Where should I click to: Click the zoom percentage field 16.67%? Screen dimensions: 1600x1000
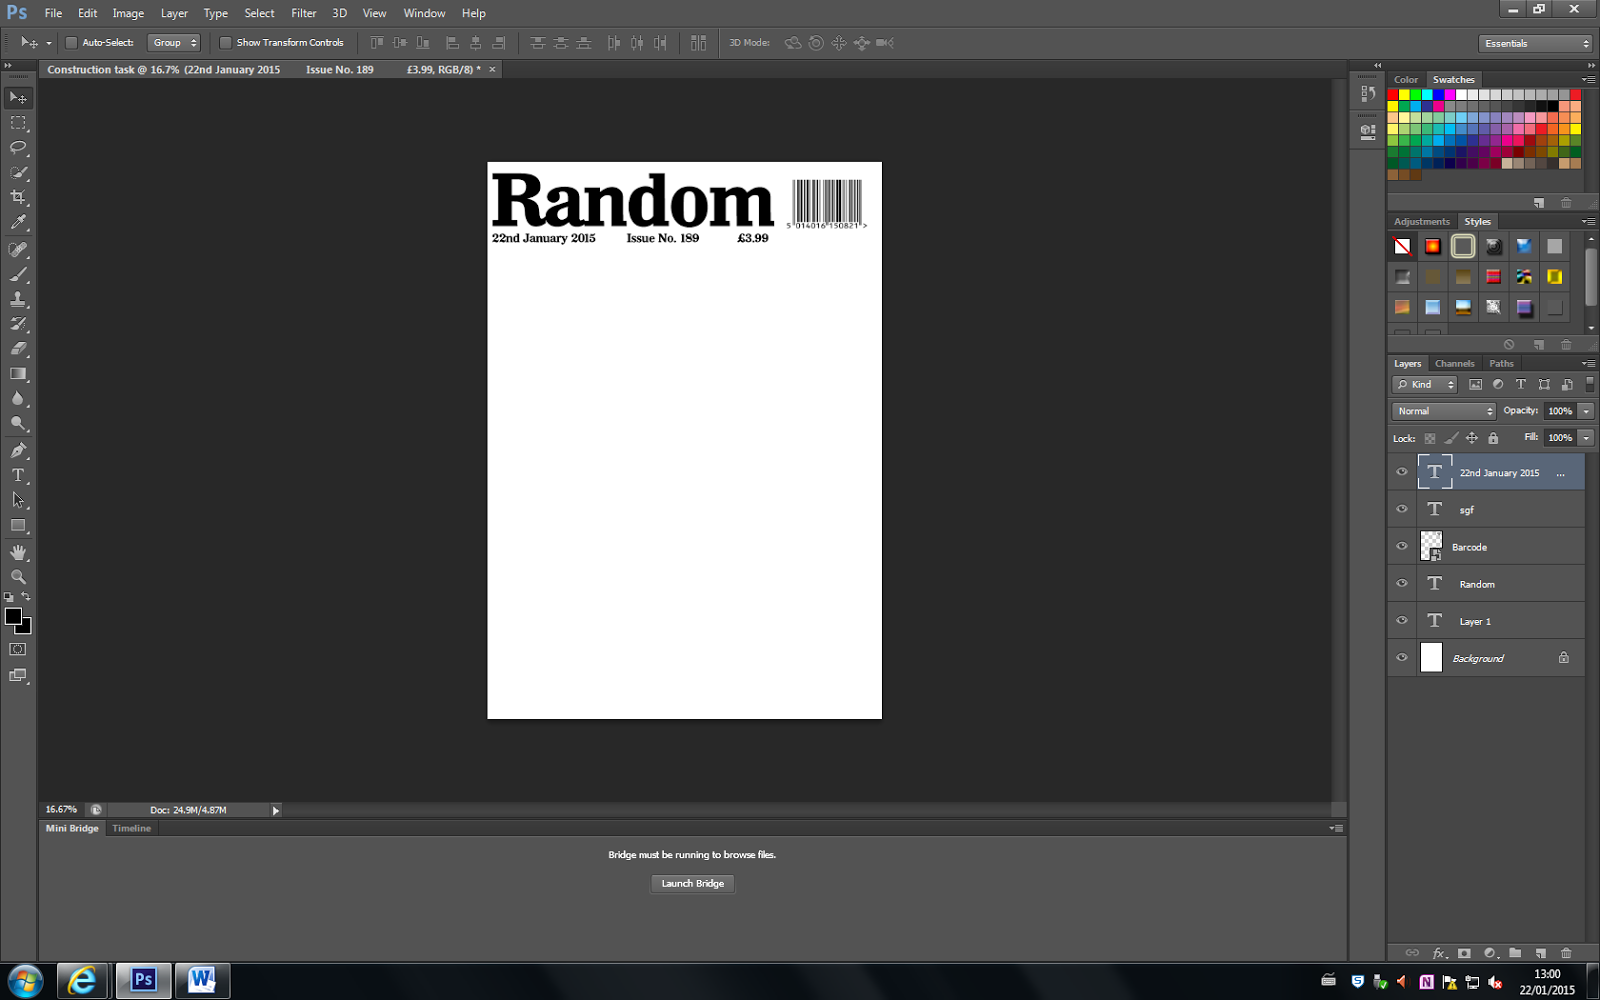[61, 810]
